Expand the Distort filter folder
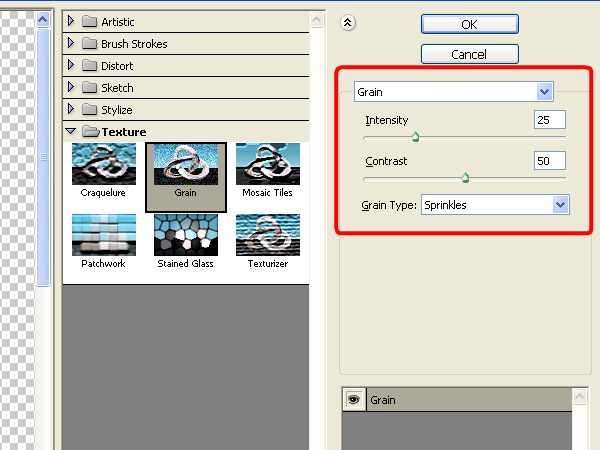Screen dimensions: 600x450 coord(71,65)
